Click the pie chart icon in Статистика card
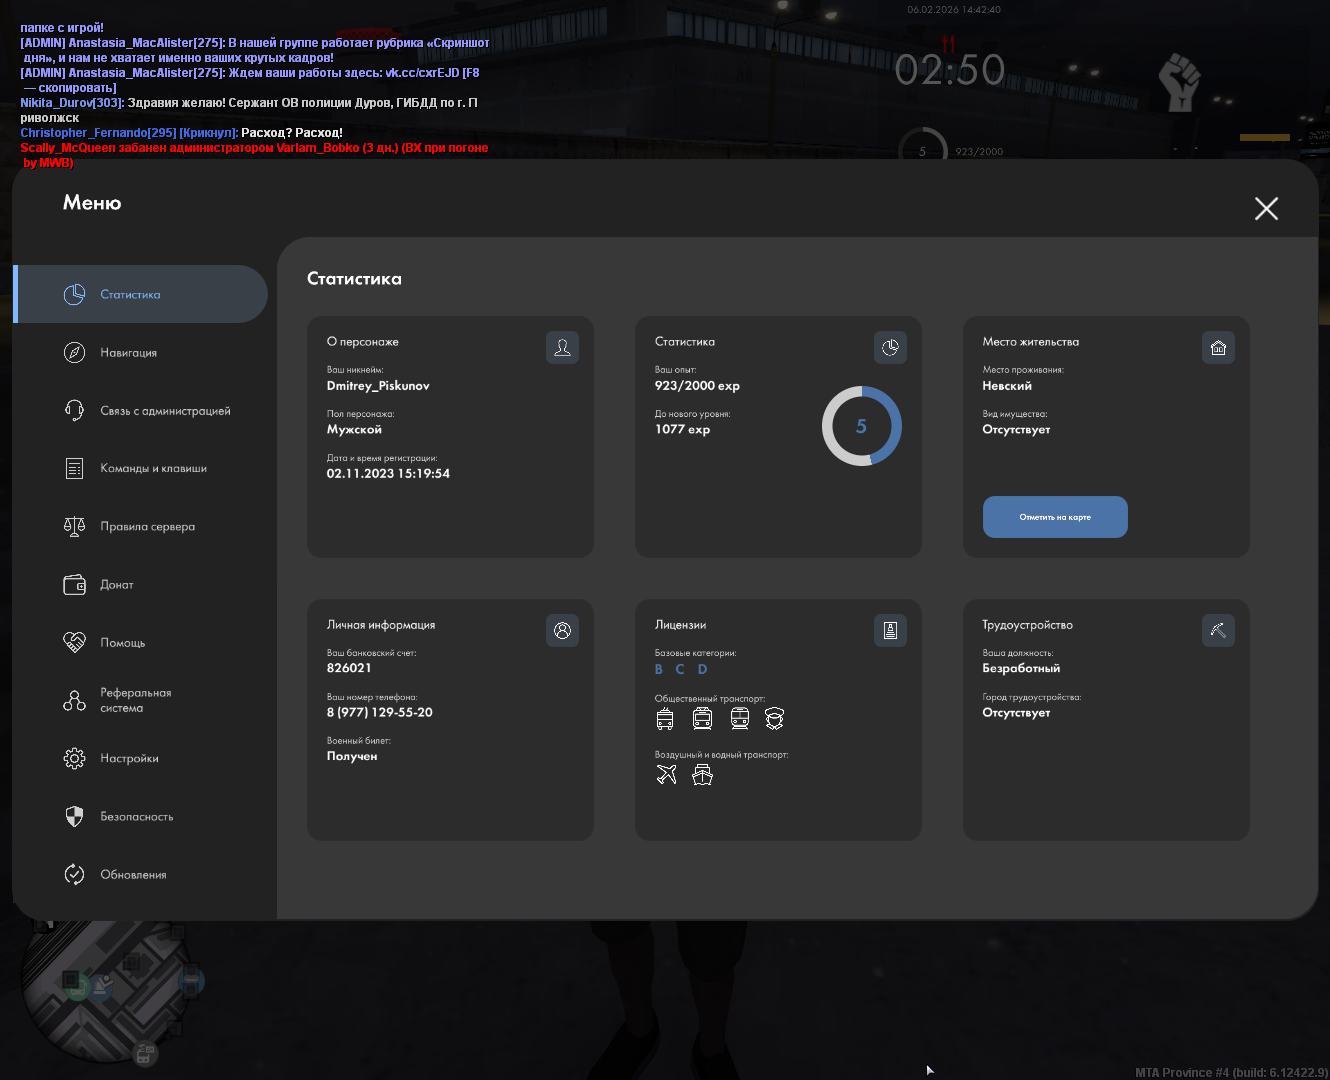This screenshot has width=1330, height=1080. click(x=890, y=348)
